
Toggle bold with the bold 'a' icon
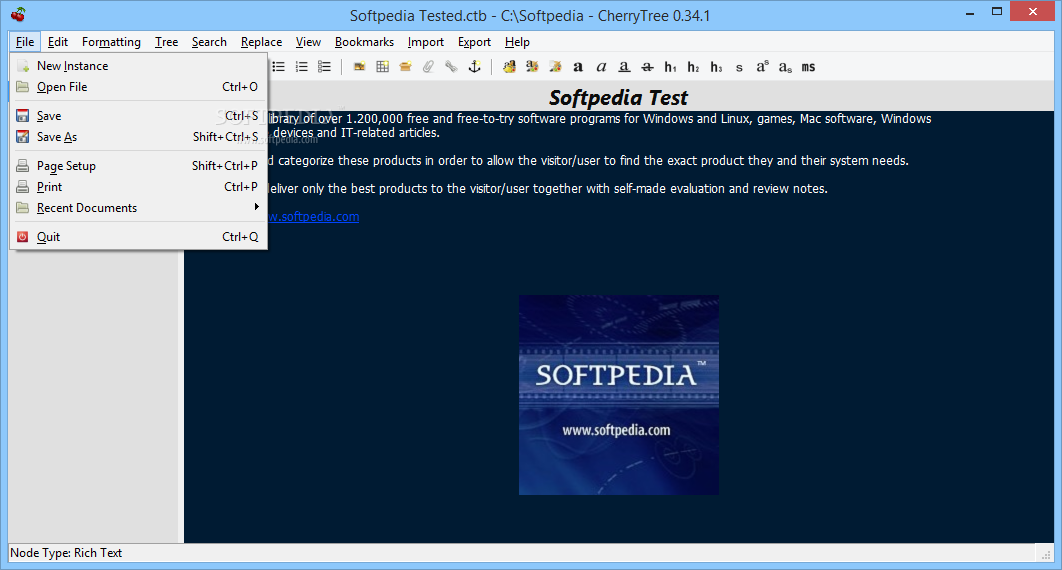click(578, 66)
